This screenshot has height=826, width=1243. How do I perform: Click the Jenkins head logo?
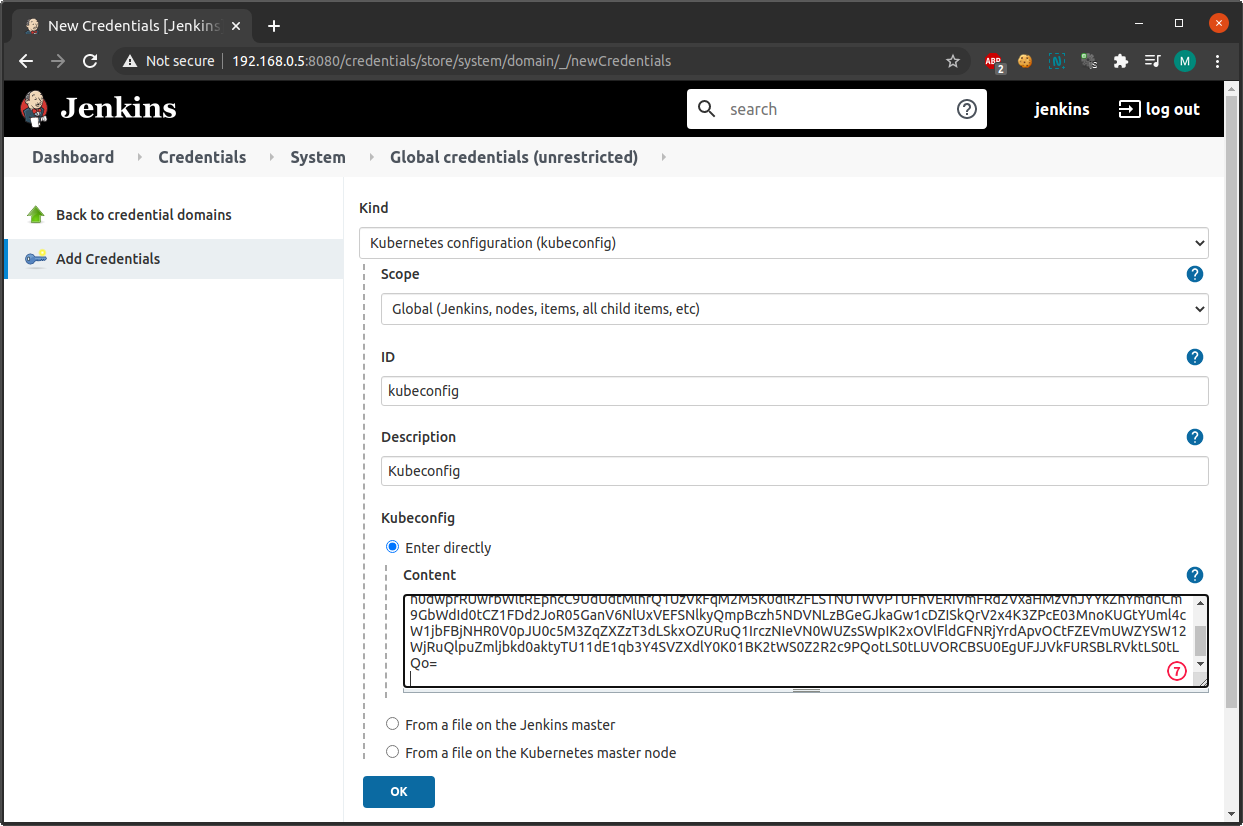33,108
